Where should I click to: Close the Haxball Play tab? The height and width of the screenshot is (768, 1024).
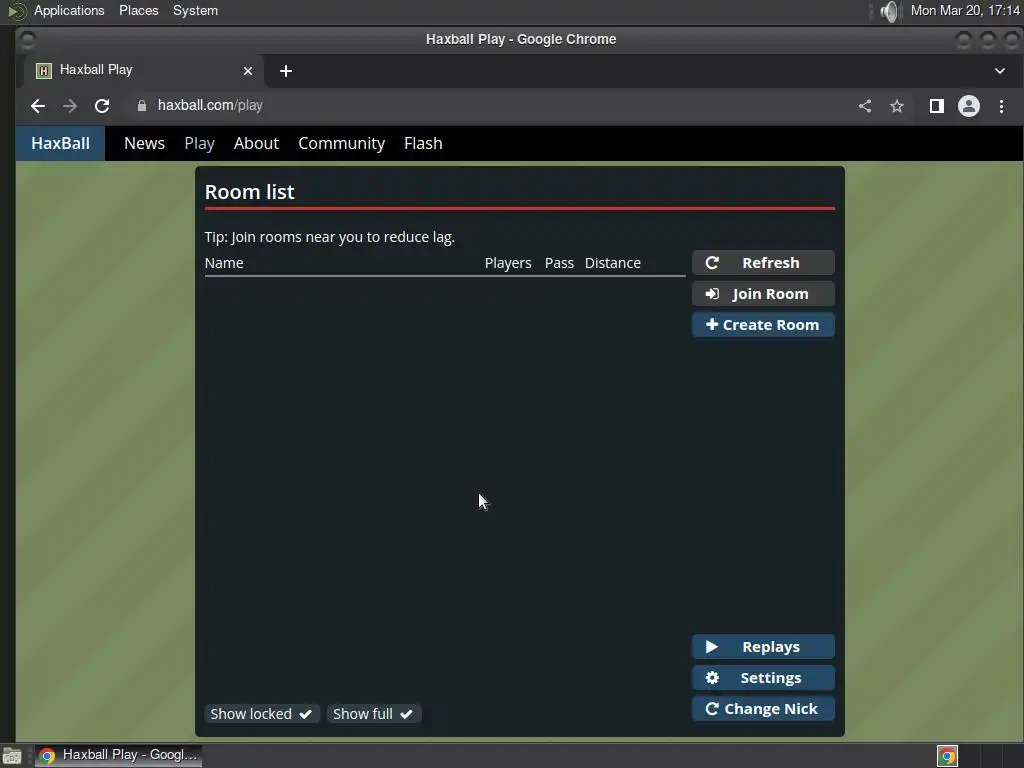click(x=248, y=71)
